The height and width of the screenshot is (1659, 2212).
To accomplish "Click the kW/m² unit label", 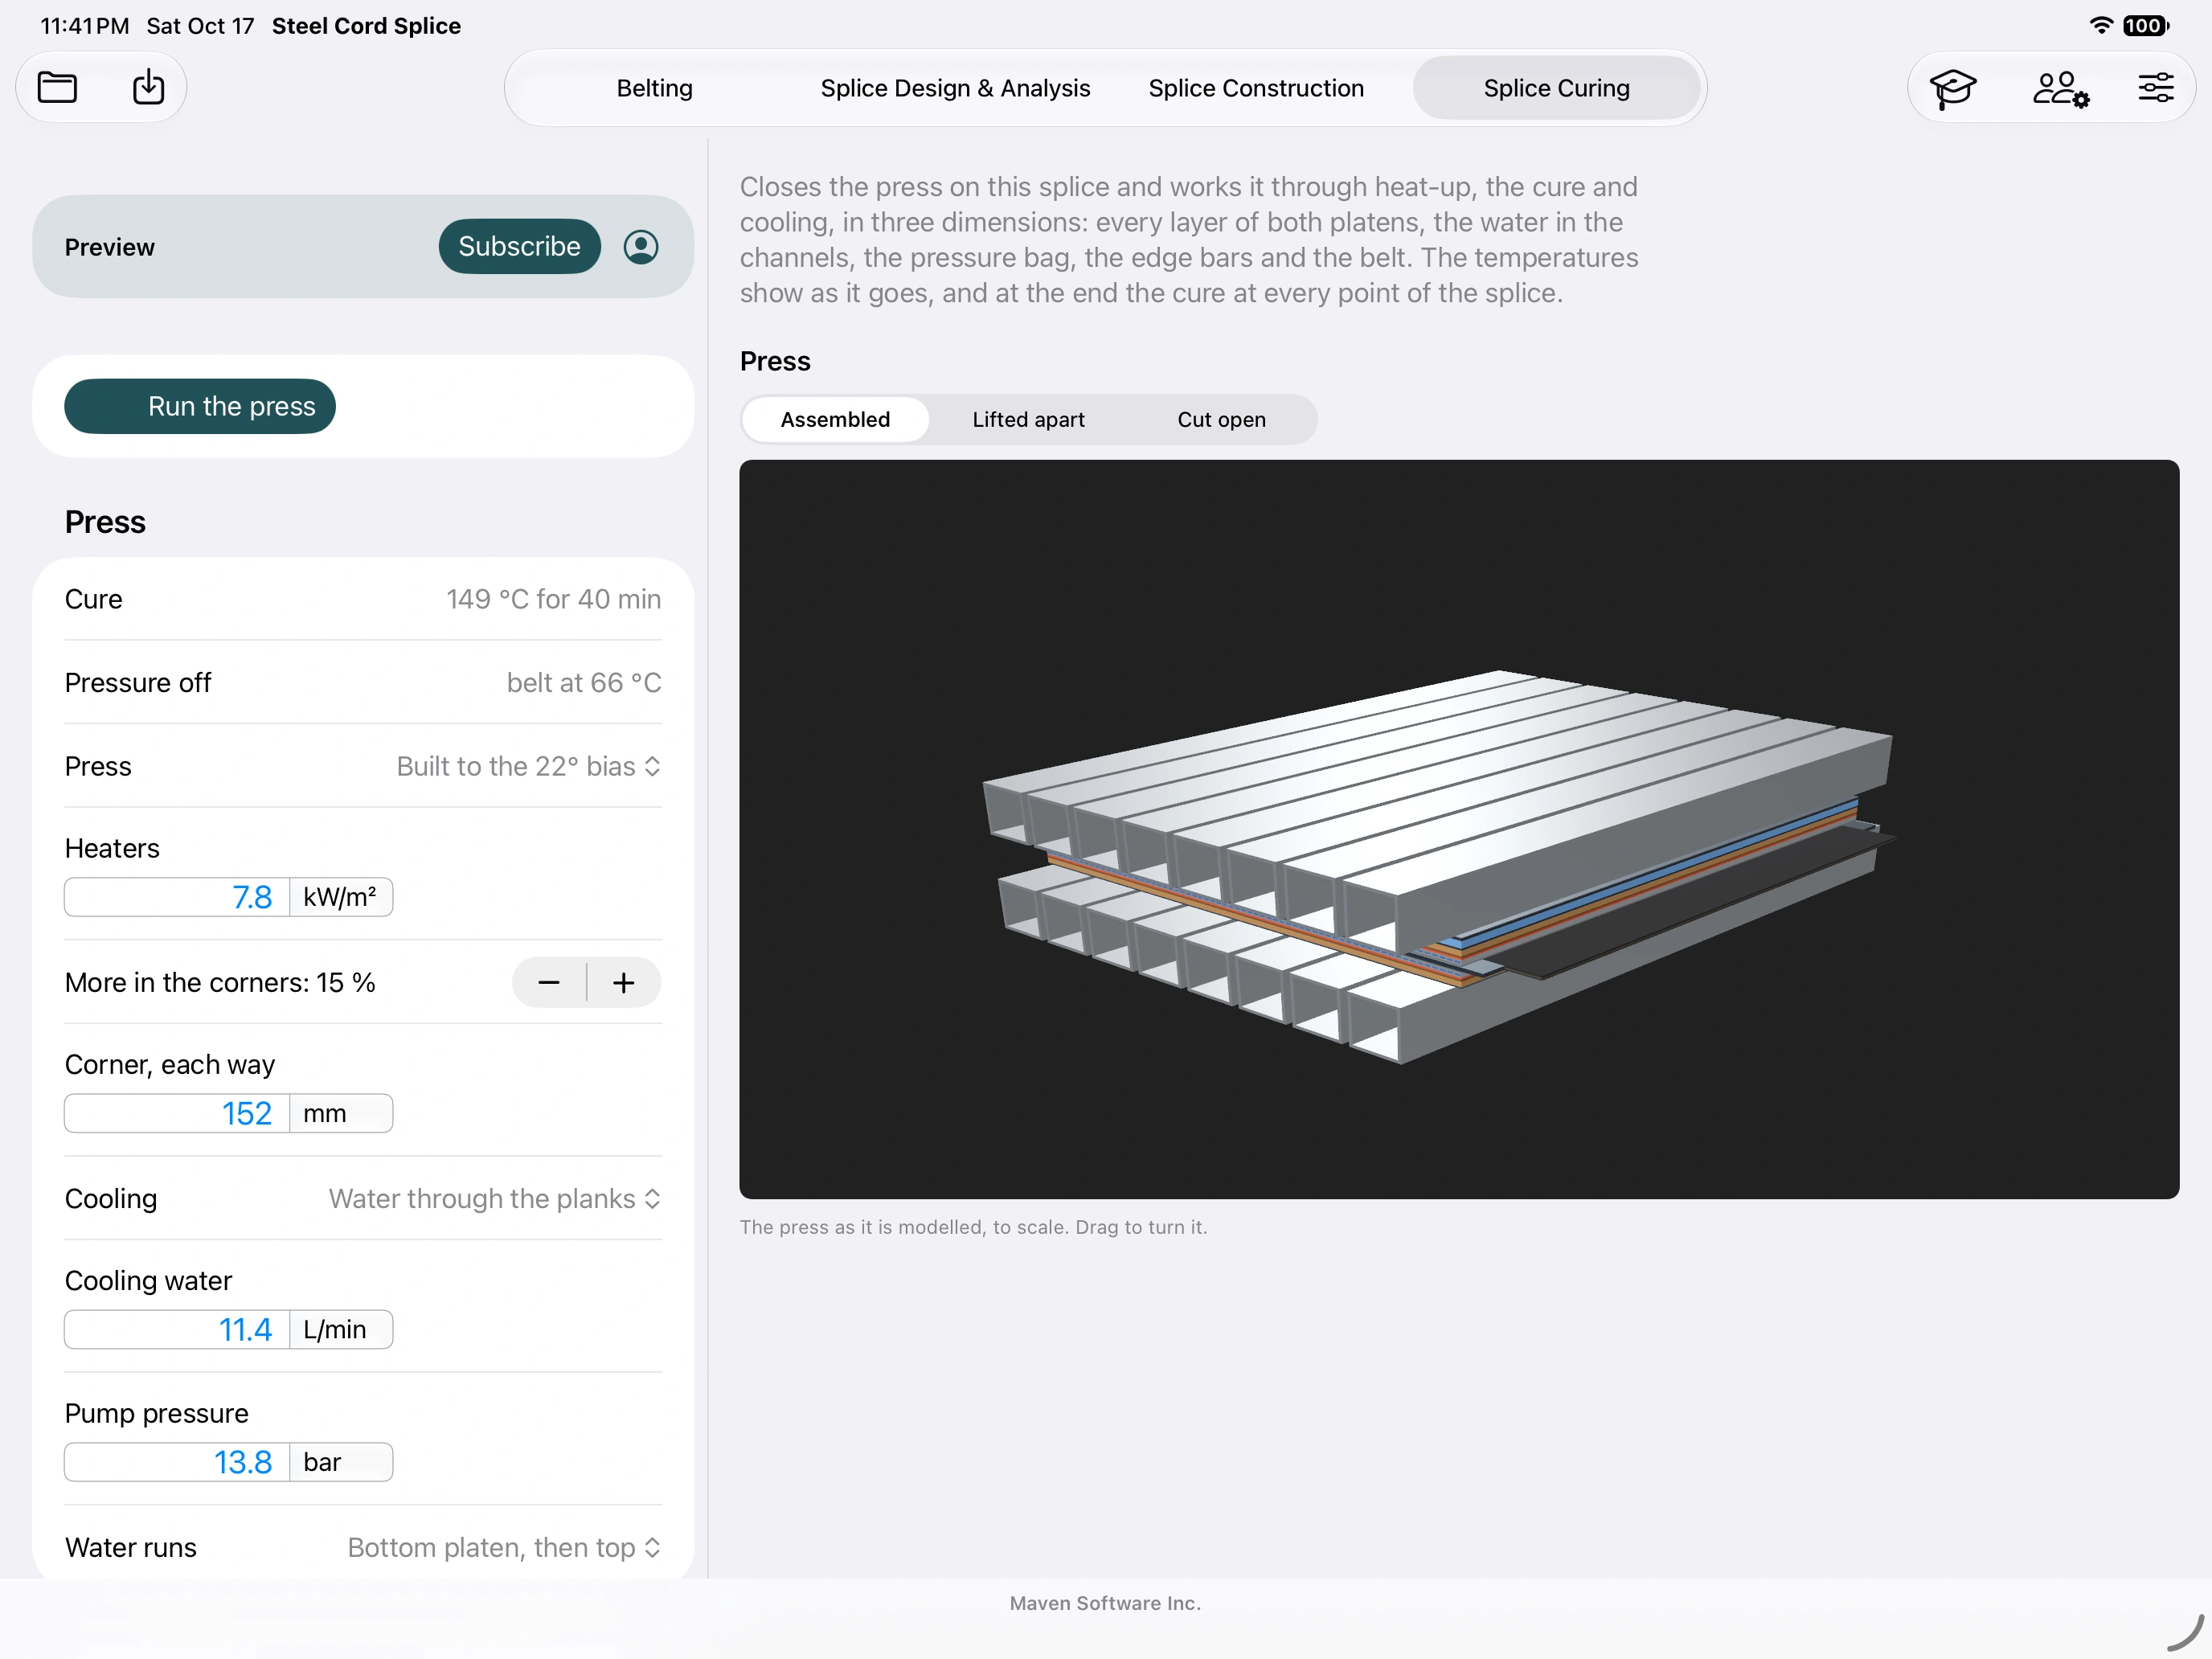I will (340, 898).
